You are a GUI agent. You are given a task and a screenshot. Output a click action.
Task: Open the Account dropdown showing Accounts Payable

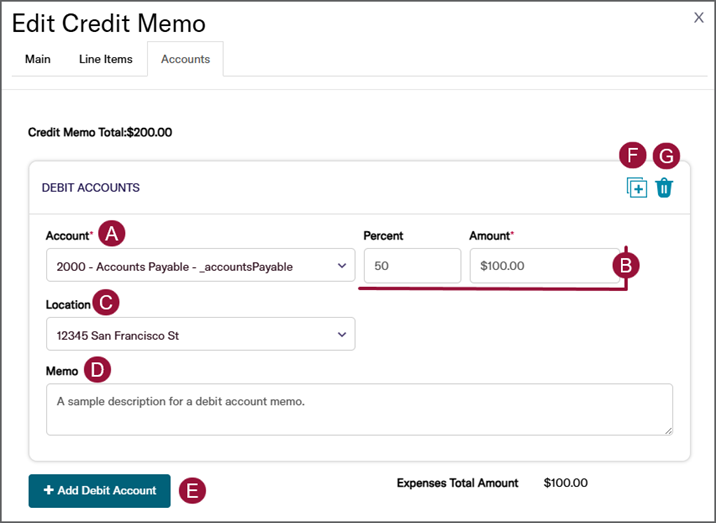pyautogui.click(x=200, y=267)
